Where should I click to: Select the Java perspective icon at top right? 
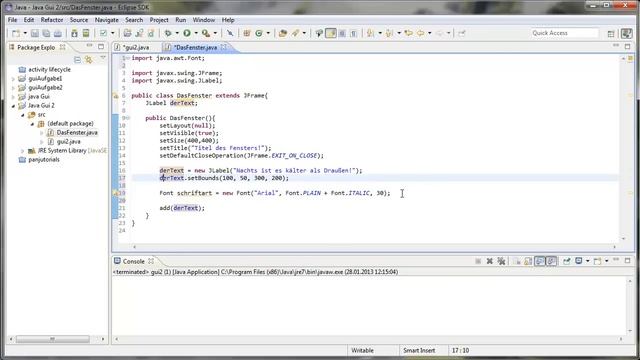(626, 33)
